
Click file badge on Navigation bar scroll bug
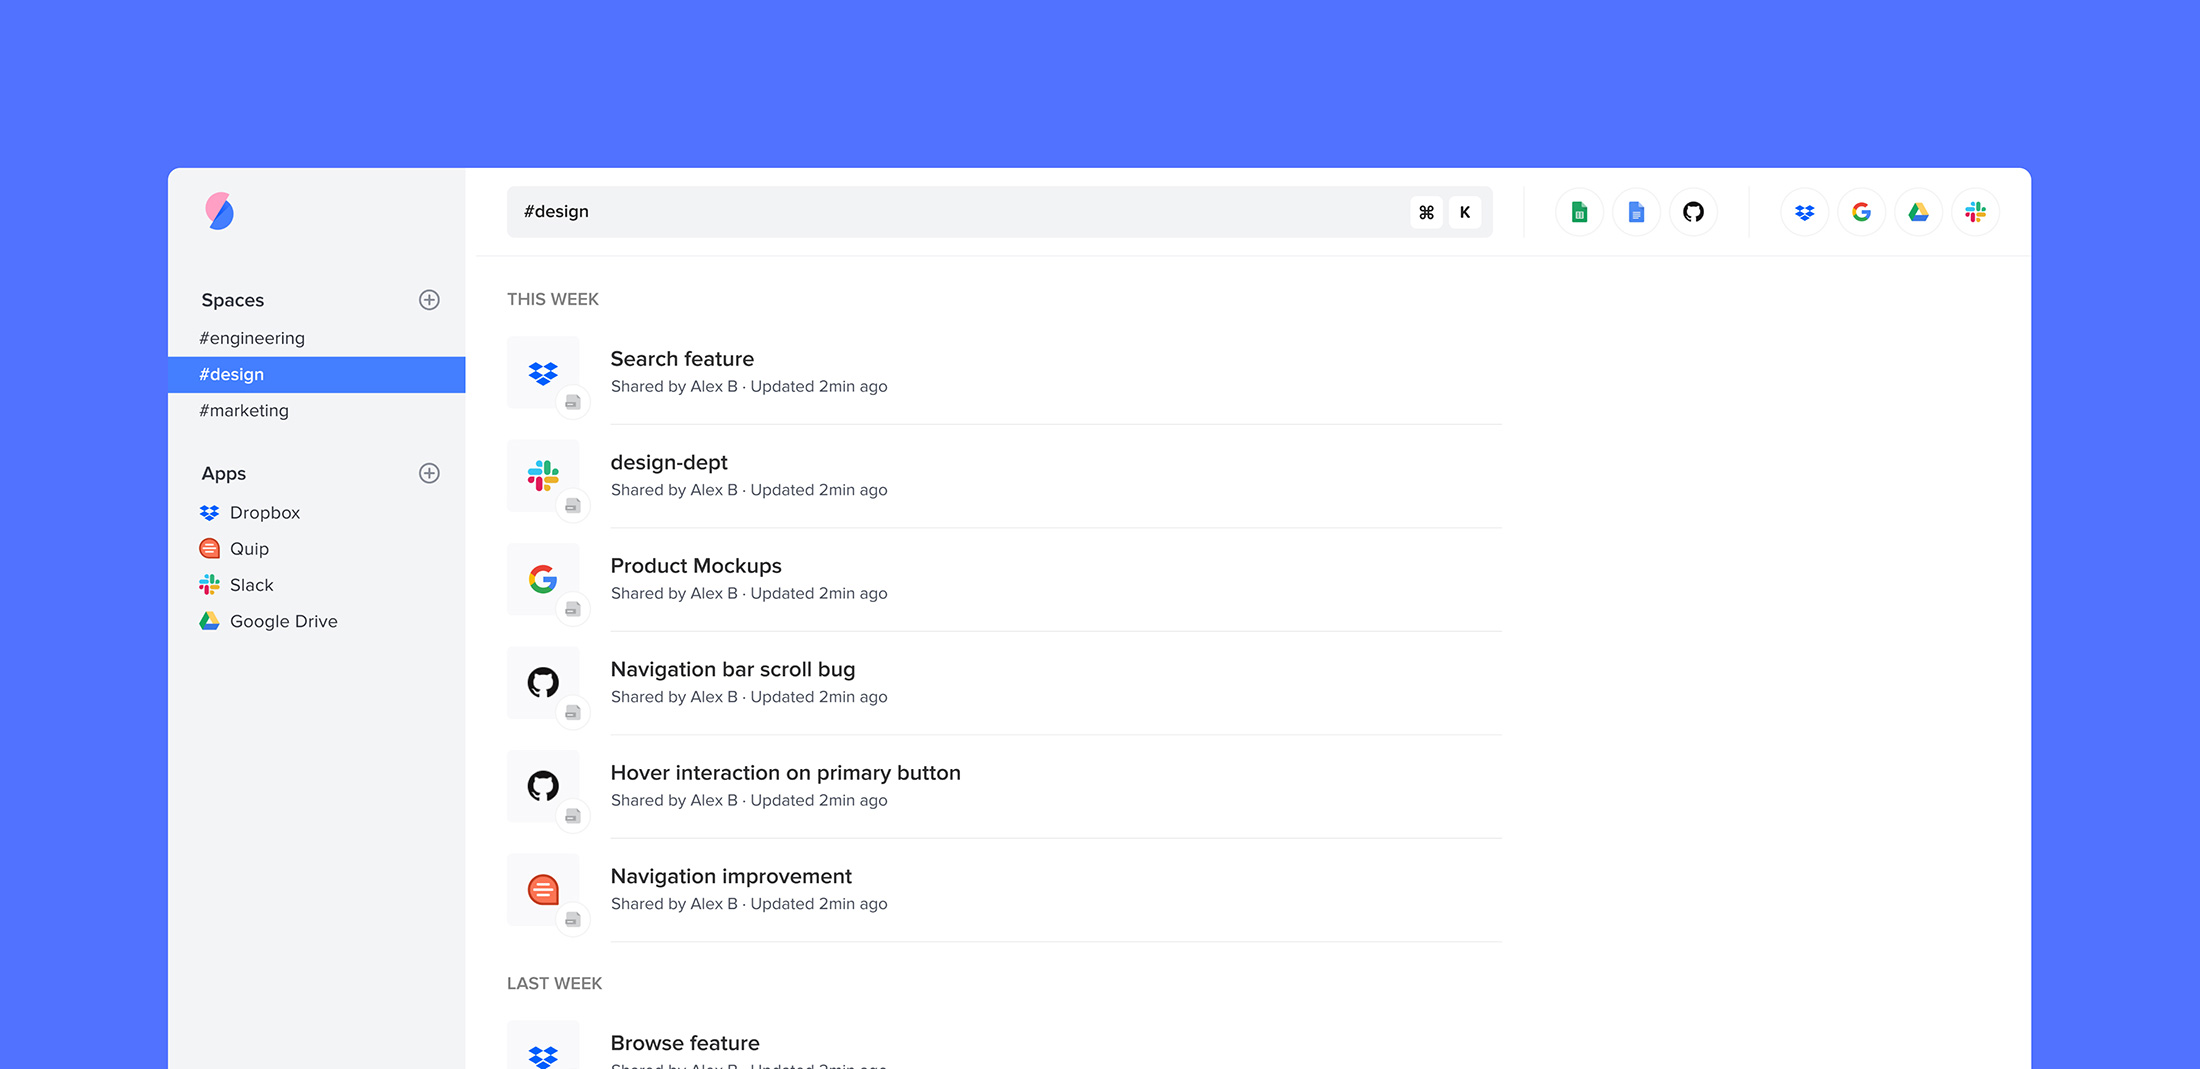click(x=573, y=713)
